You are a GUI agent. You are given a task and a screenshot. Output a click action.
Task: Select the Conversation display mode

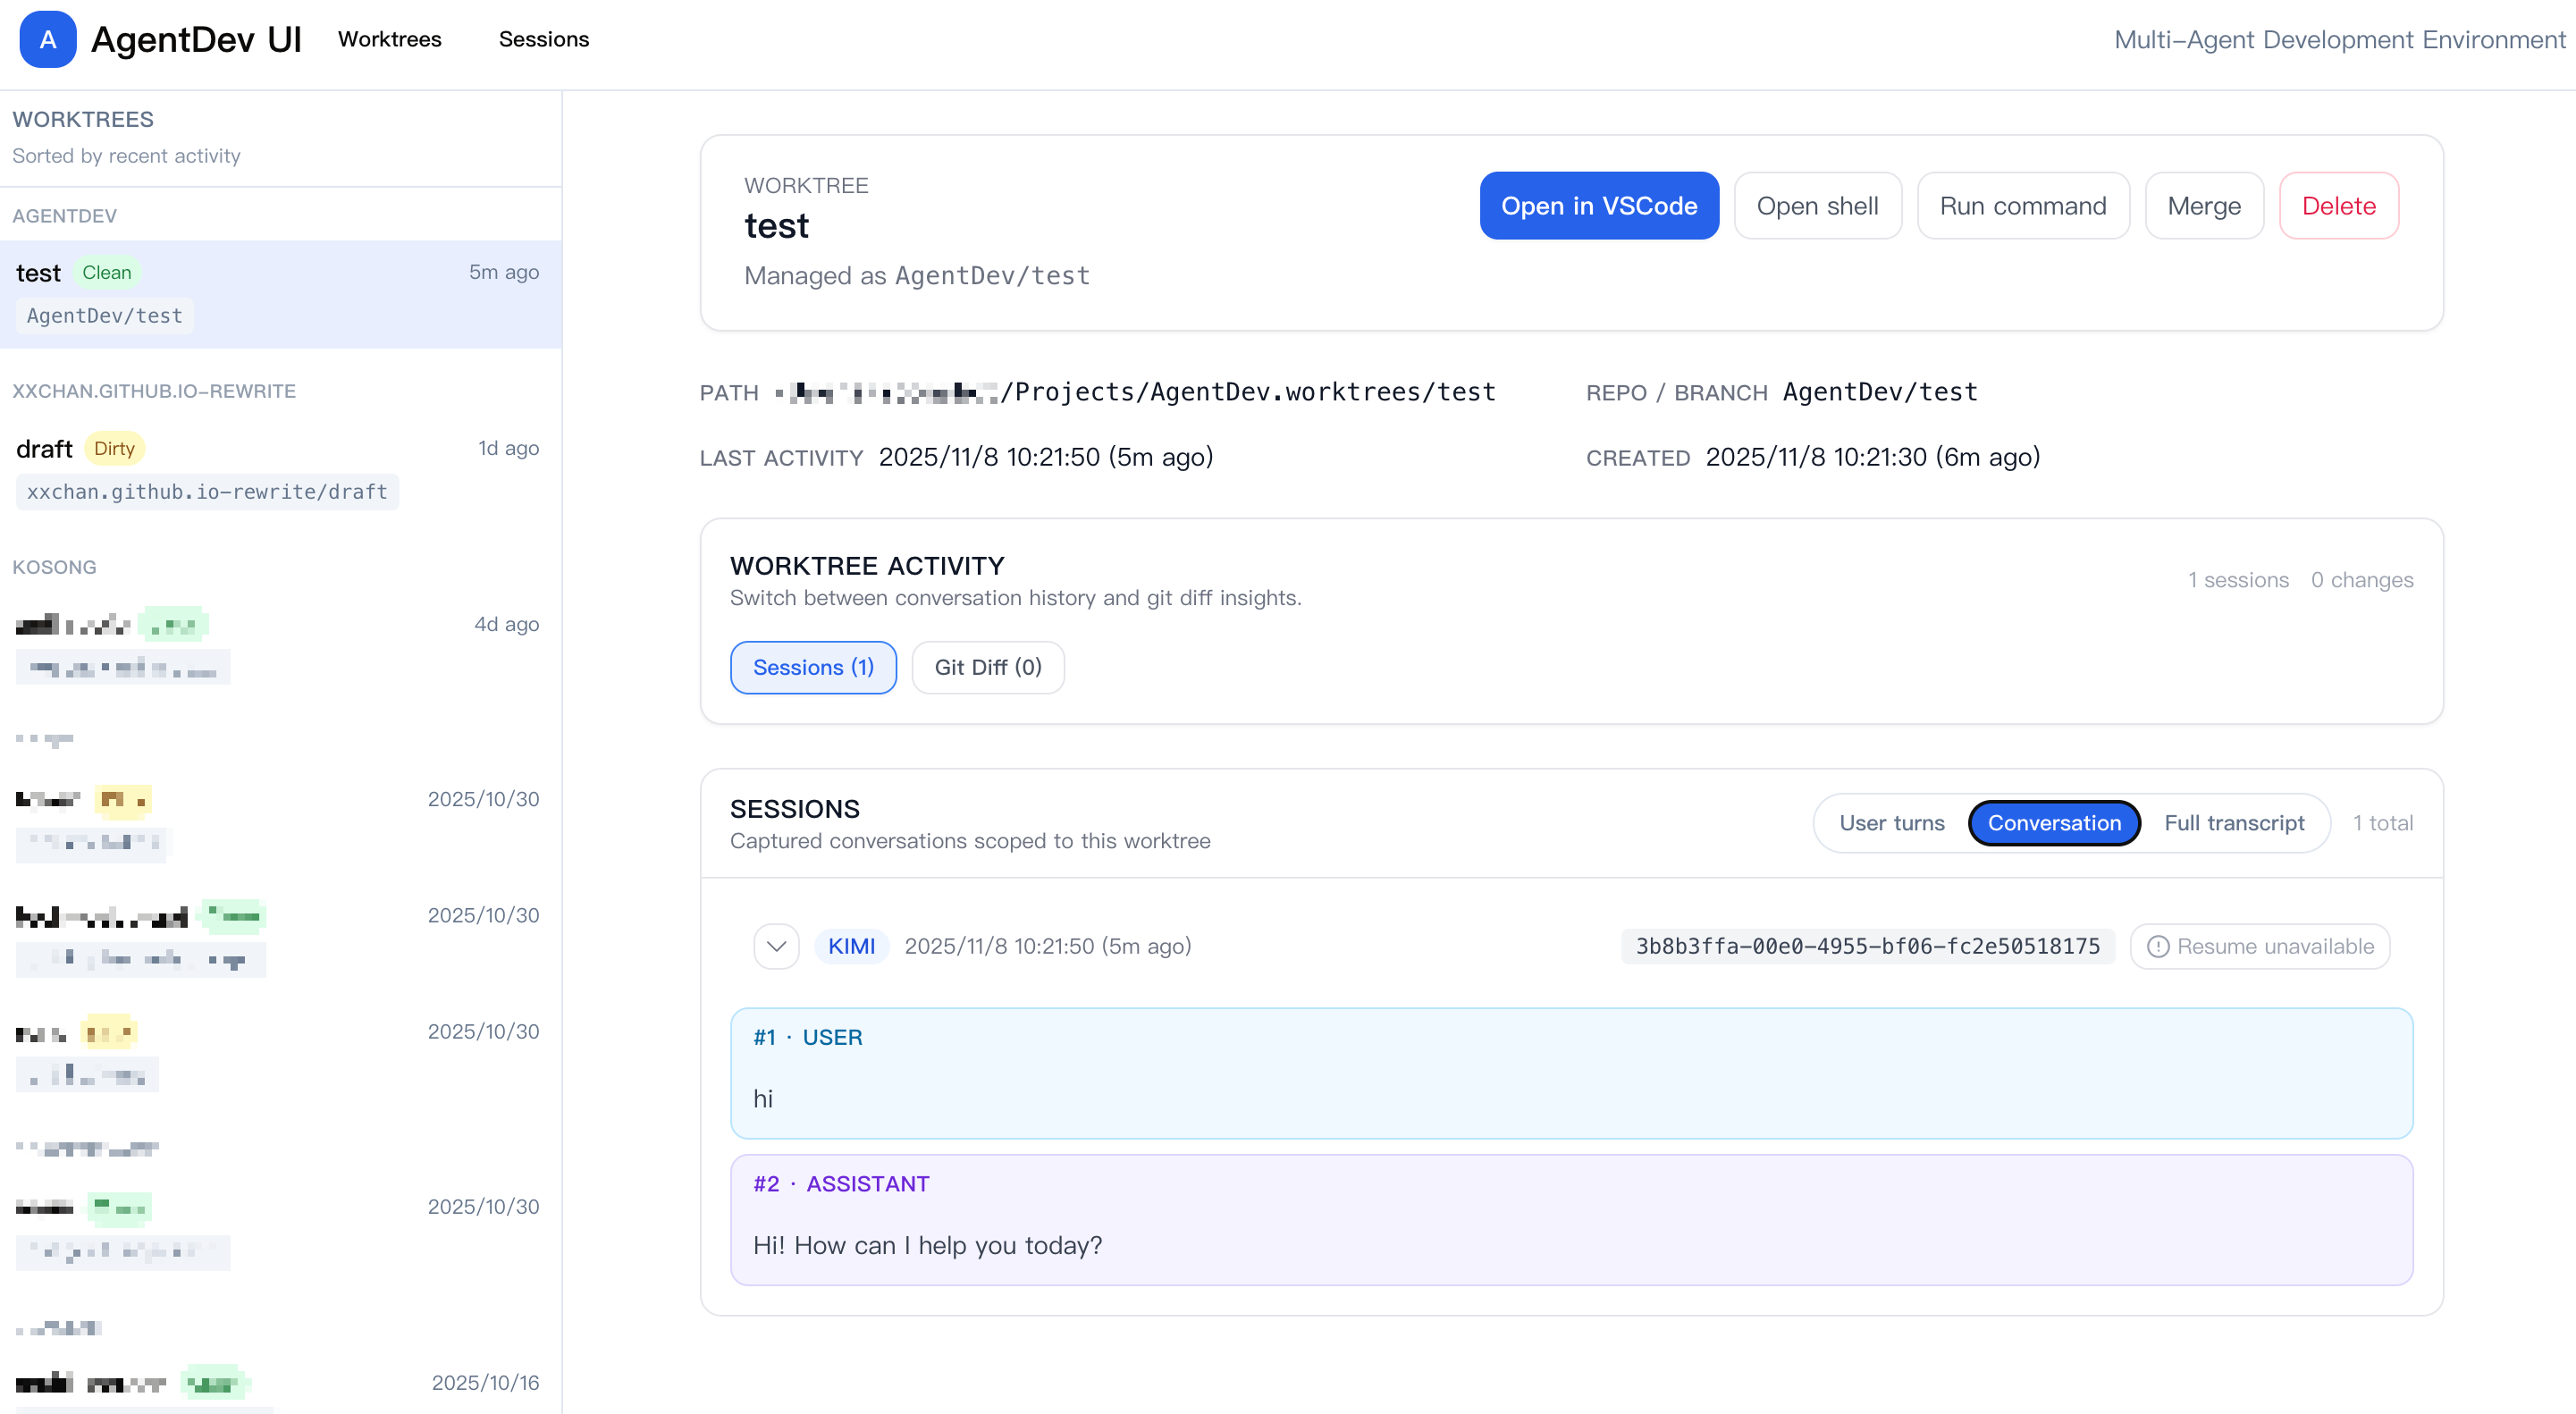(2054, 823)
